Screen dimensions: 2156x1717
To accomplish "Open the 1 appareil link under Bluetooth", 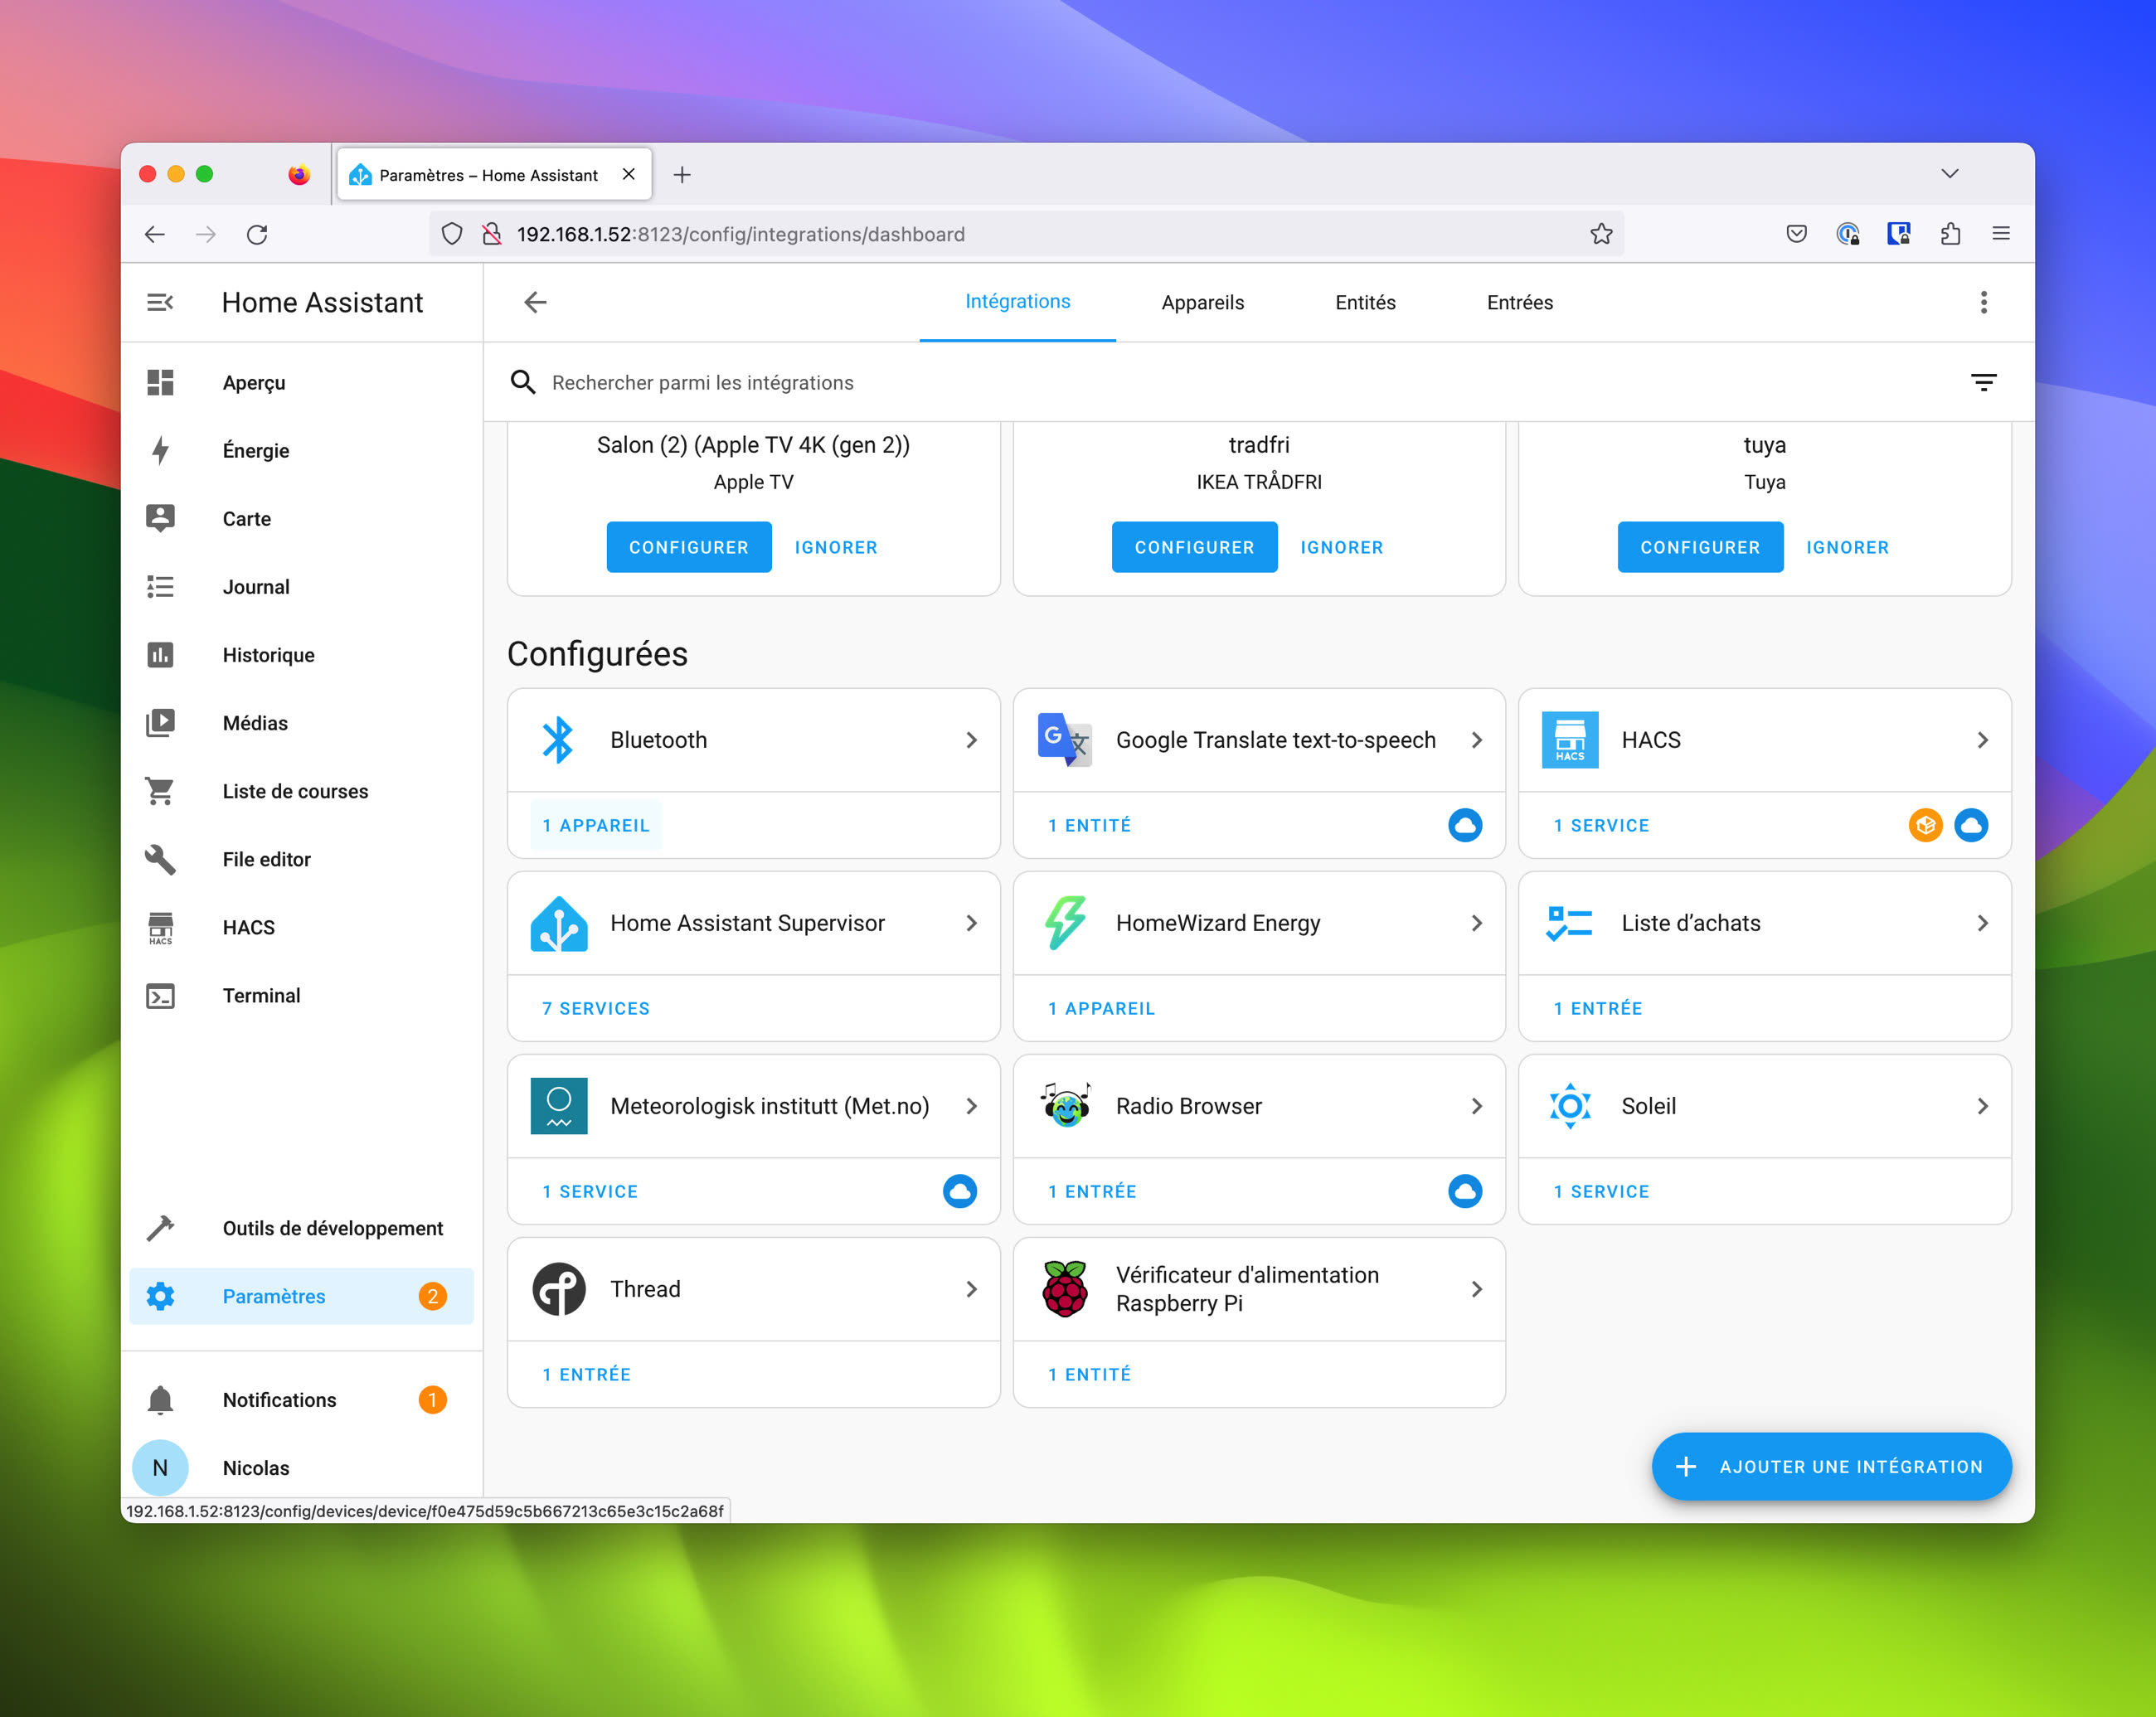I will tap(595, 825).
